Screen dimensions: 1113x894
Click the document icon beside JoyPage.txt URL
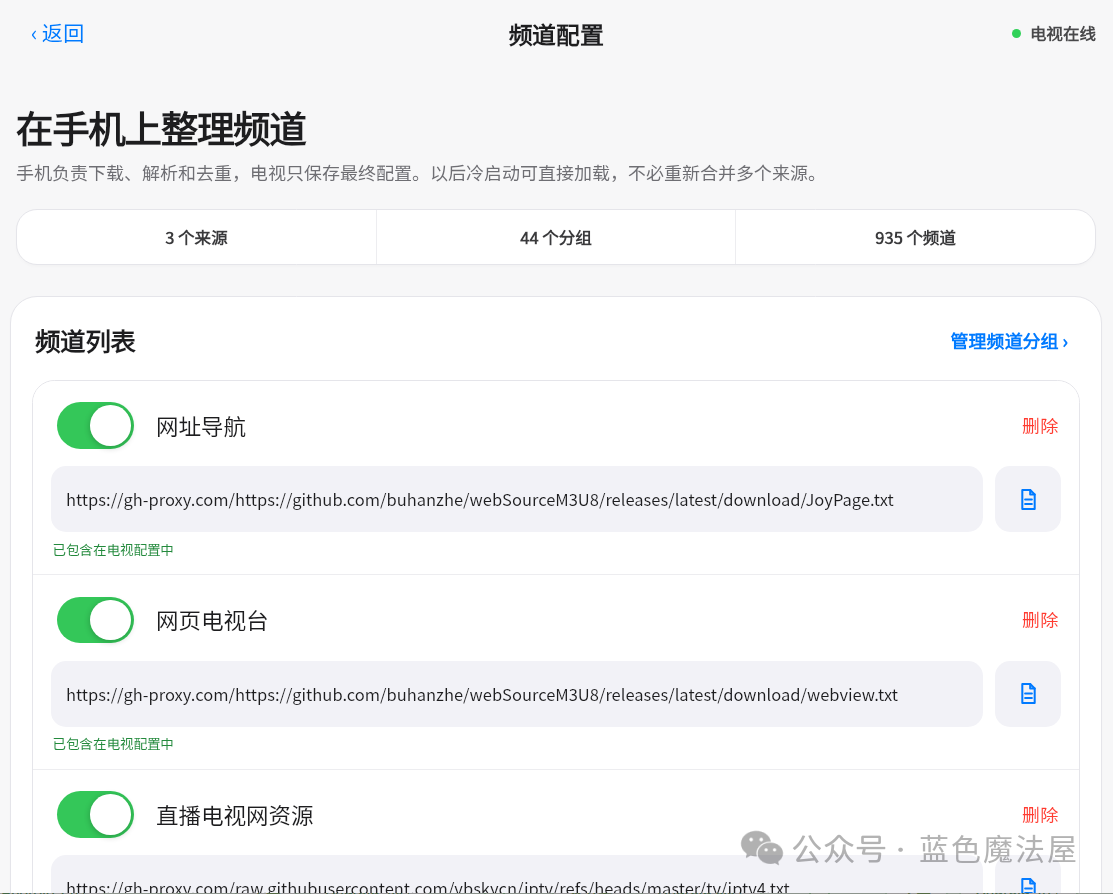(1028, 499)
